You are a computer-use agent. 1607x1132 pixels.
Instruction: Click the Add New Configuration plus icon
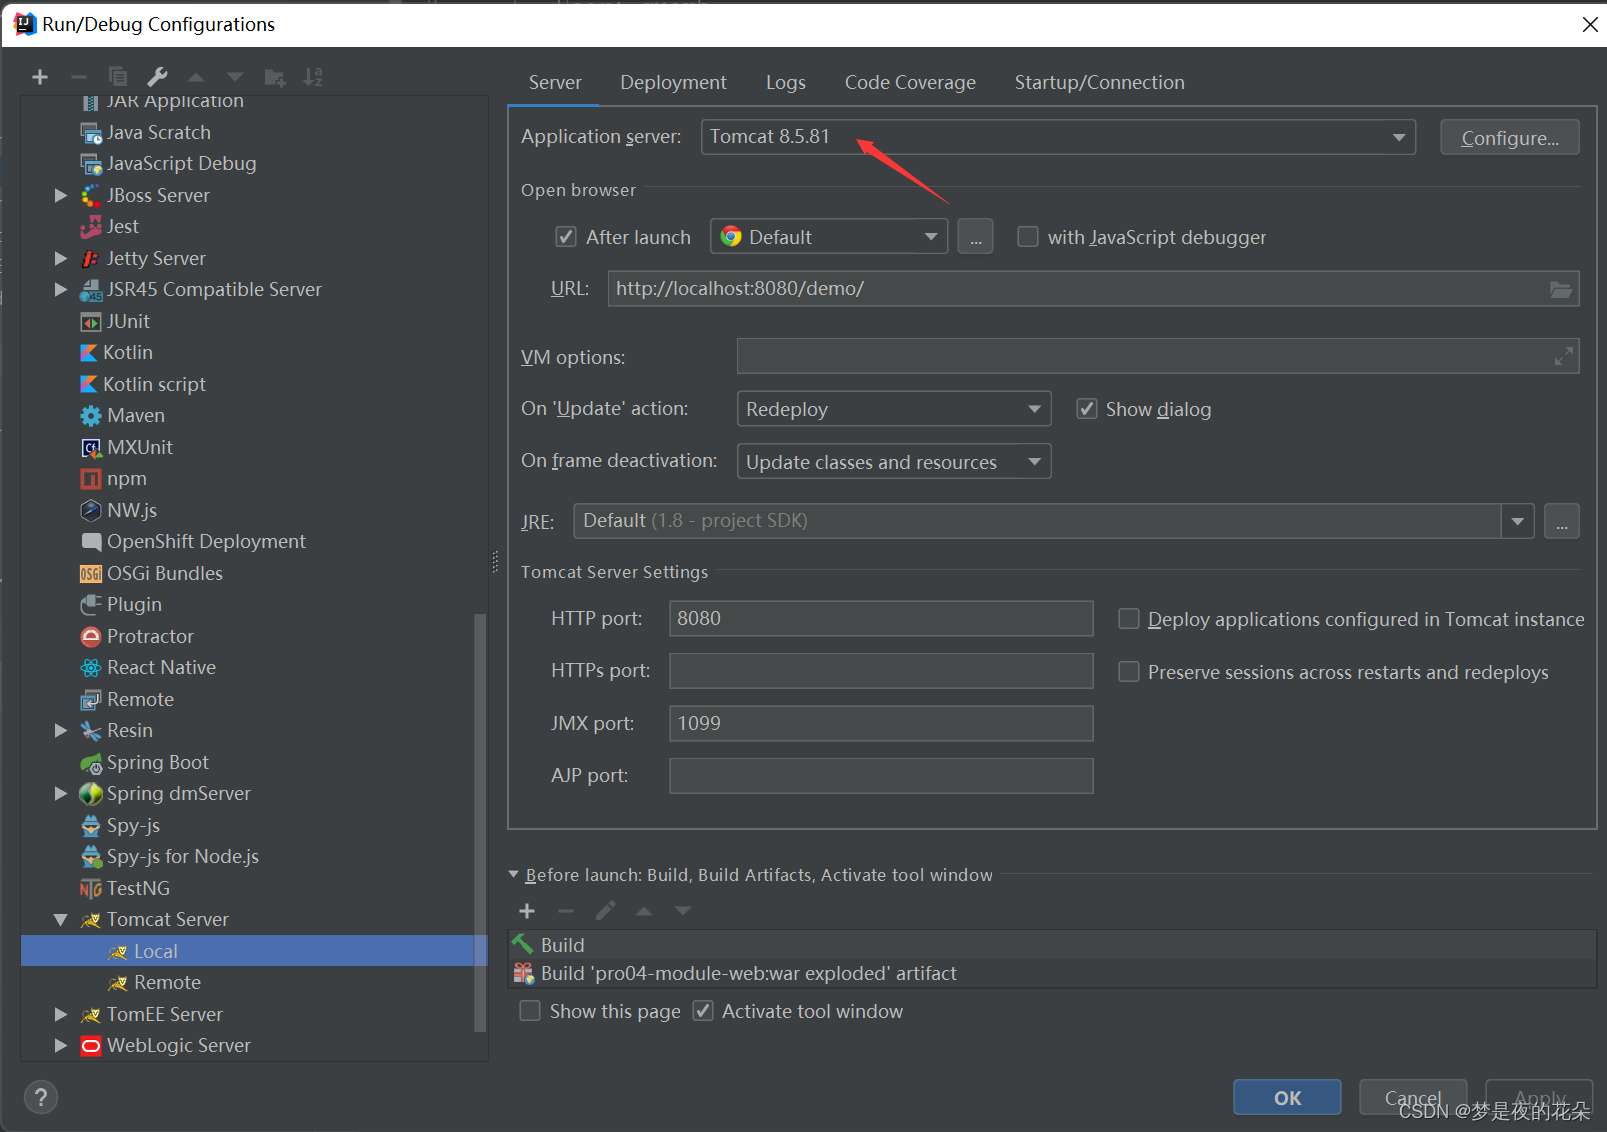40,77
